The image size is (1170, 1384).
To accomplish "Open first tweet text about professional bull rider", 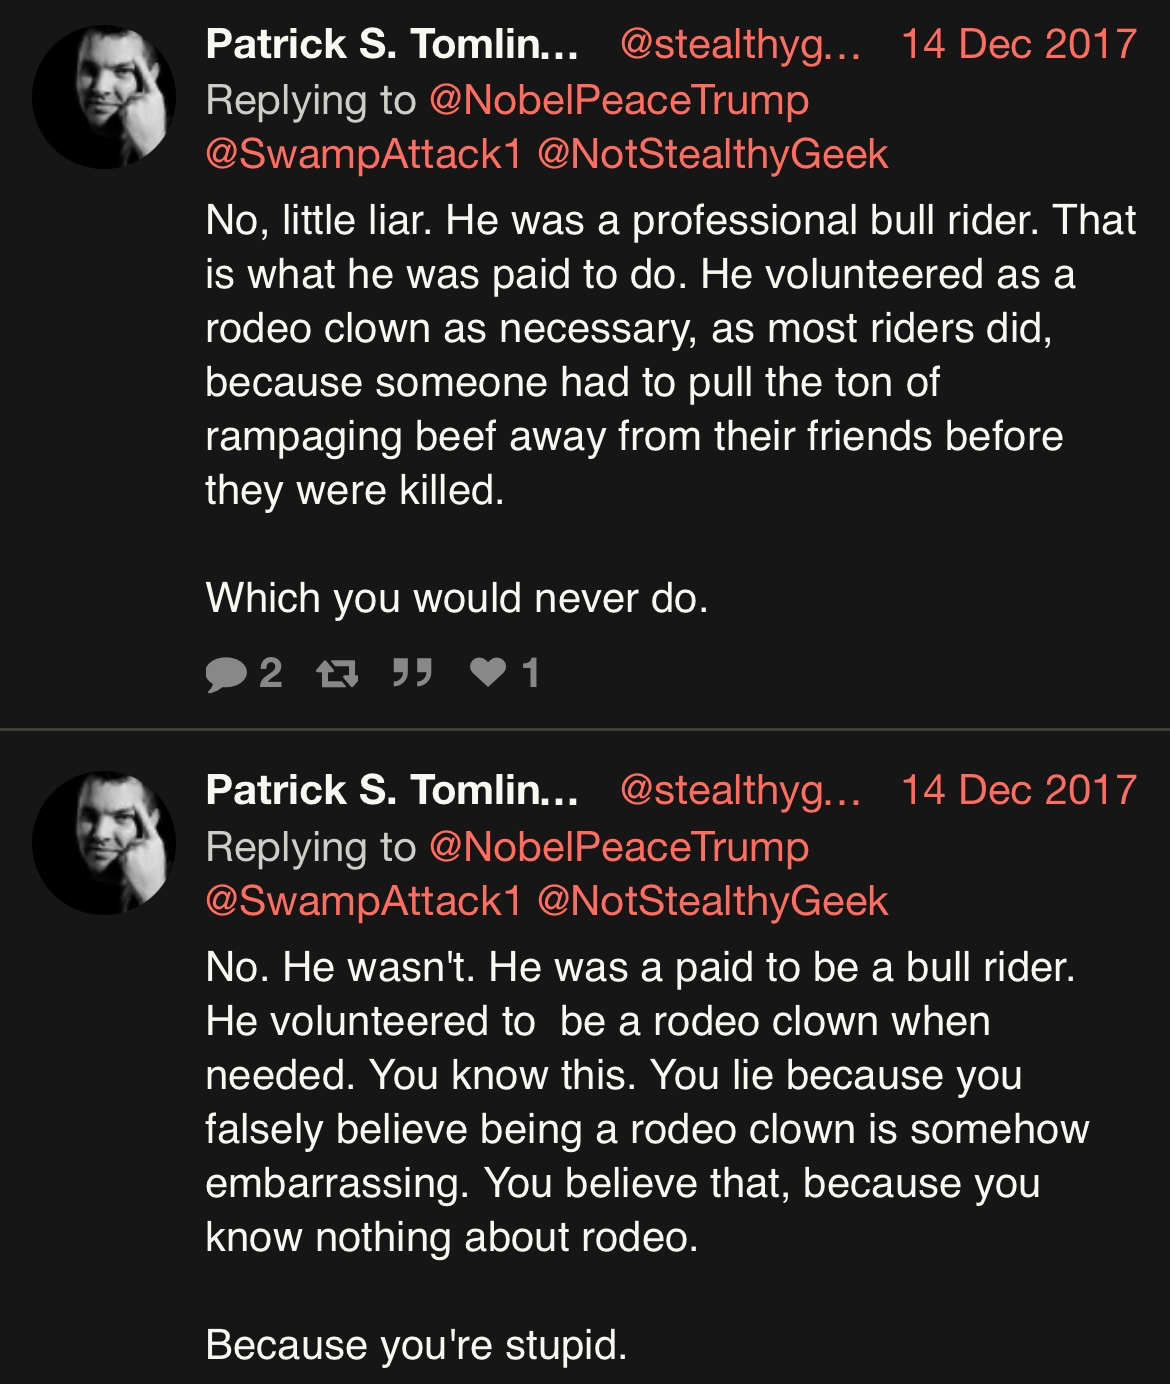I will point(670,409).
